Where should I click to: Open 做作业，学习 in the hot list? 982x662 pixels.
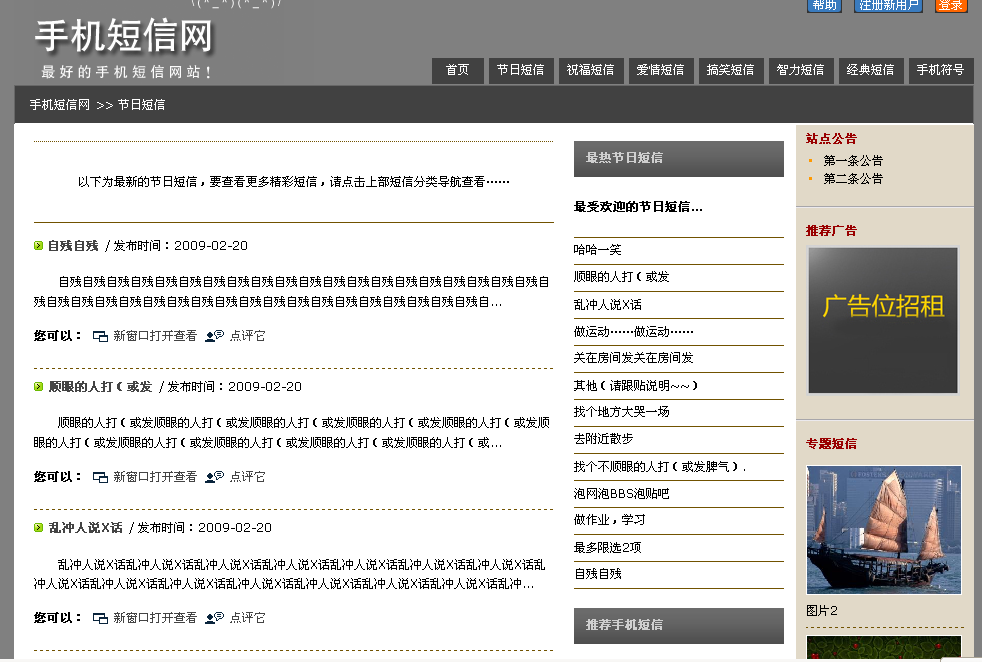[609, 520]
